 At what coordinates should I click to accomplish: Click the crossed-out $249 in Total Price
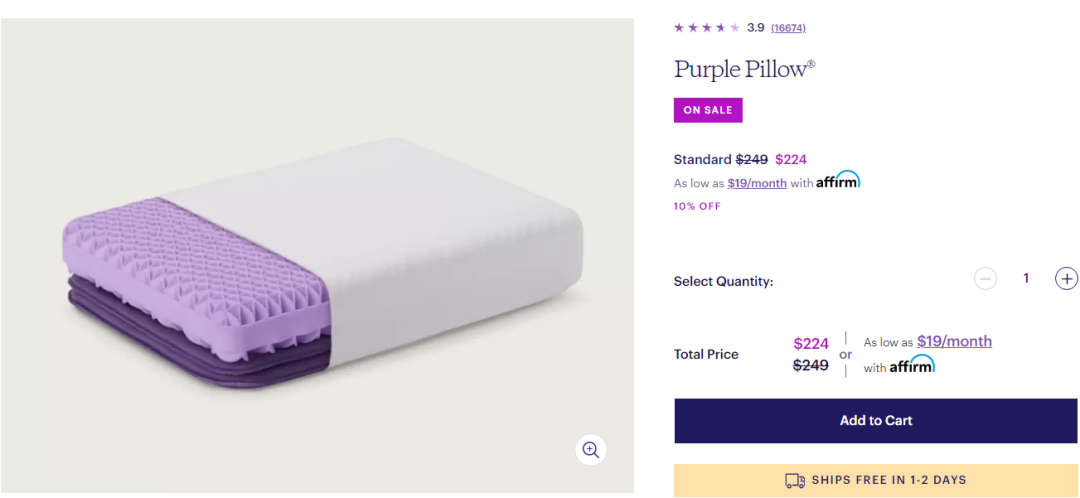(x=811, y=365)
